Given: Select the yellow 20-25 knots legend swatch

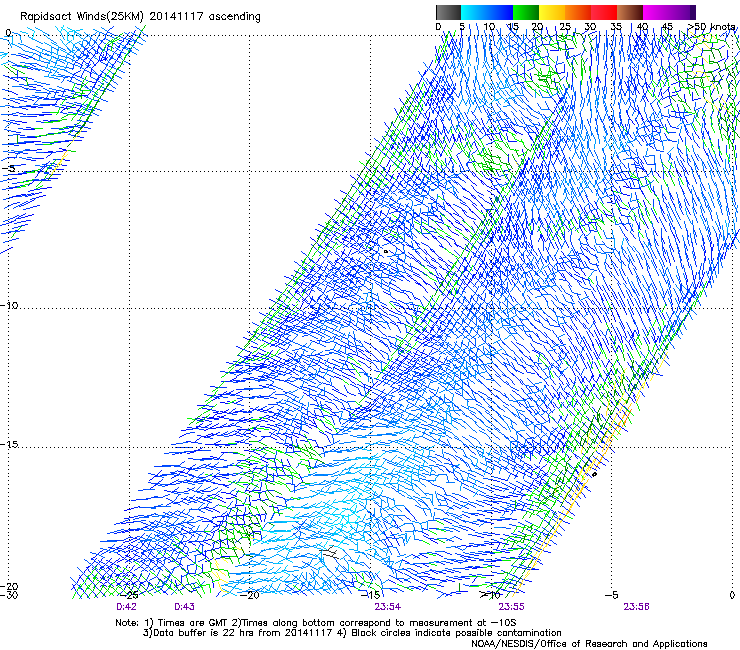Looking at the screenshot, I should (552, 12).
